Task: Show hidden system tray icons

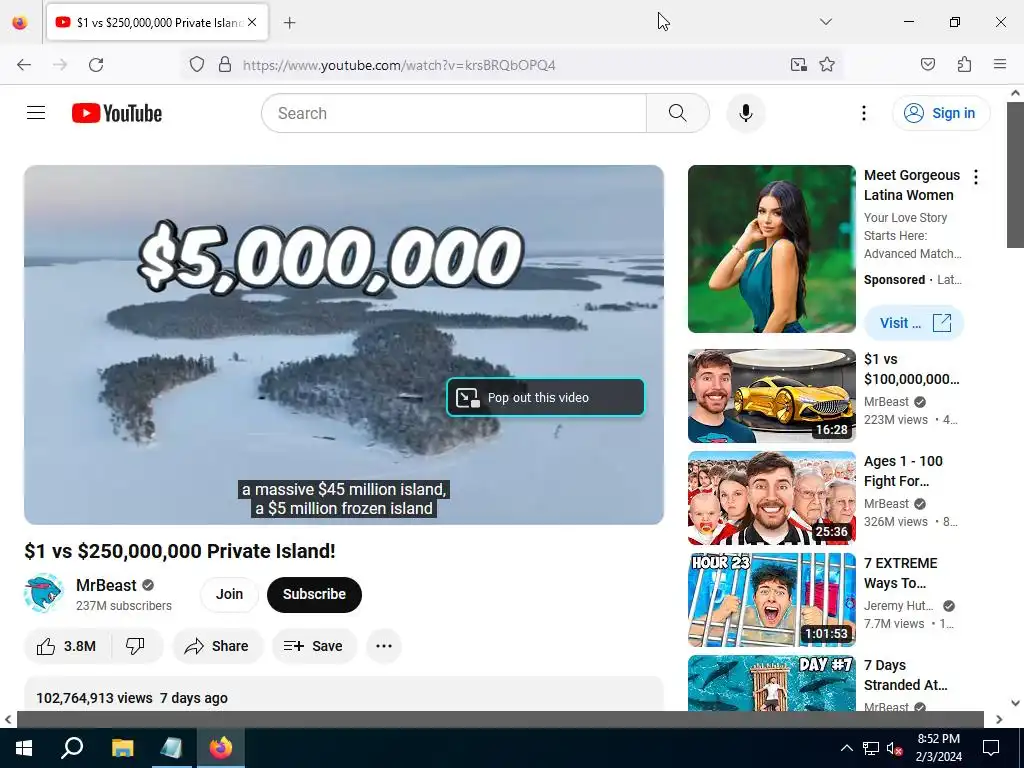Action: coord(846,748)
